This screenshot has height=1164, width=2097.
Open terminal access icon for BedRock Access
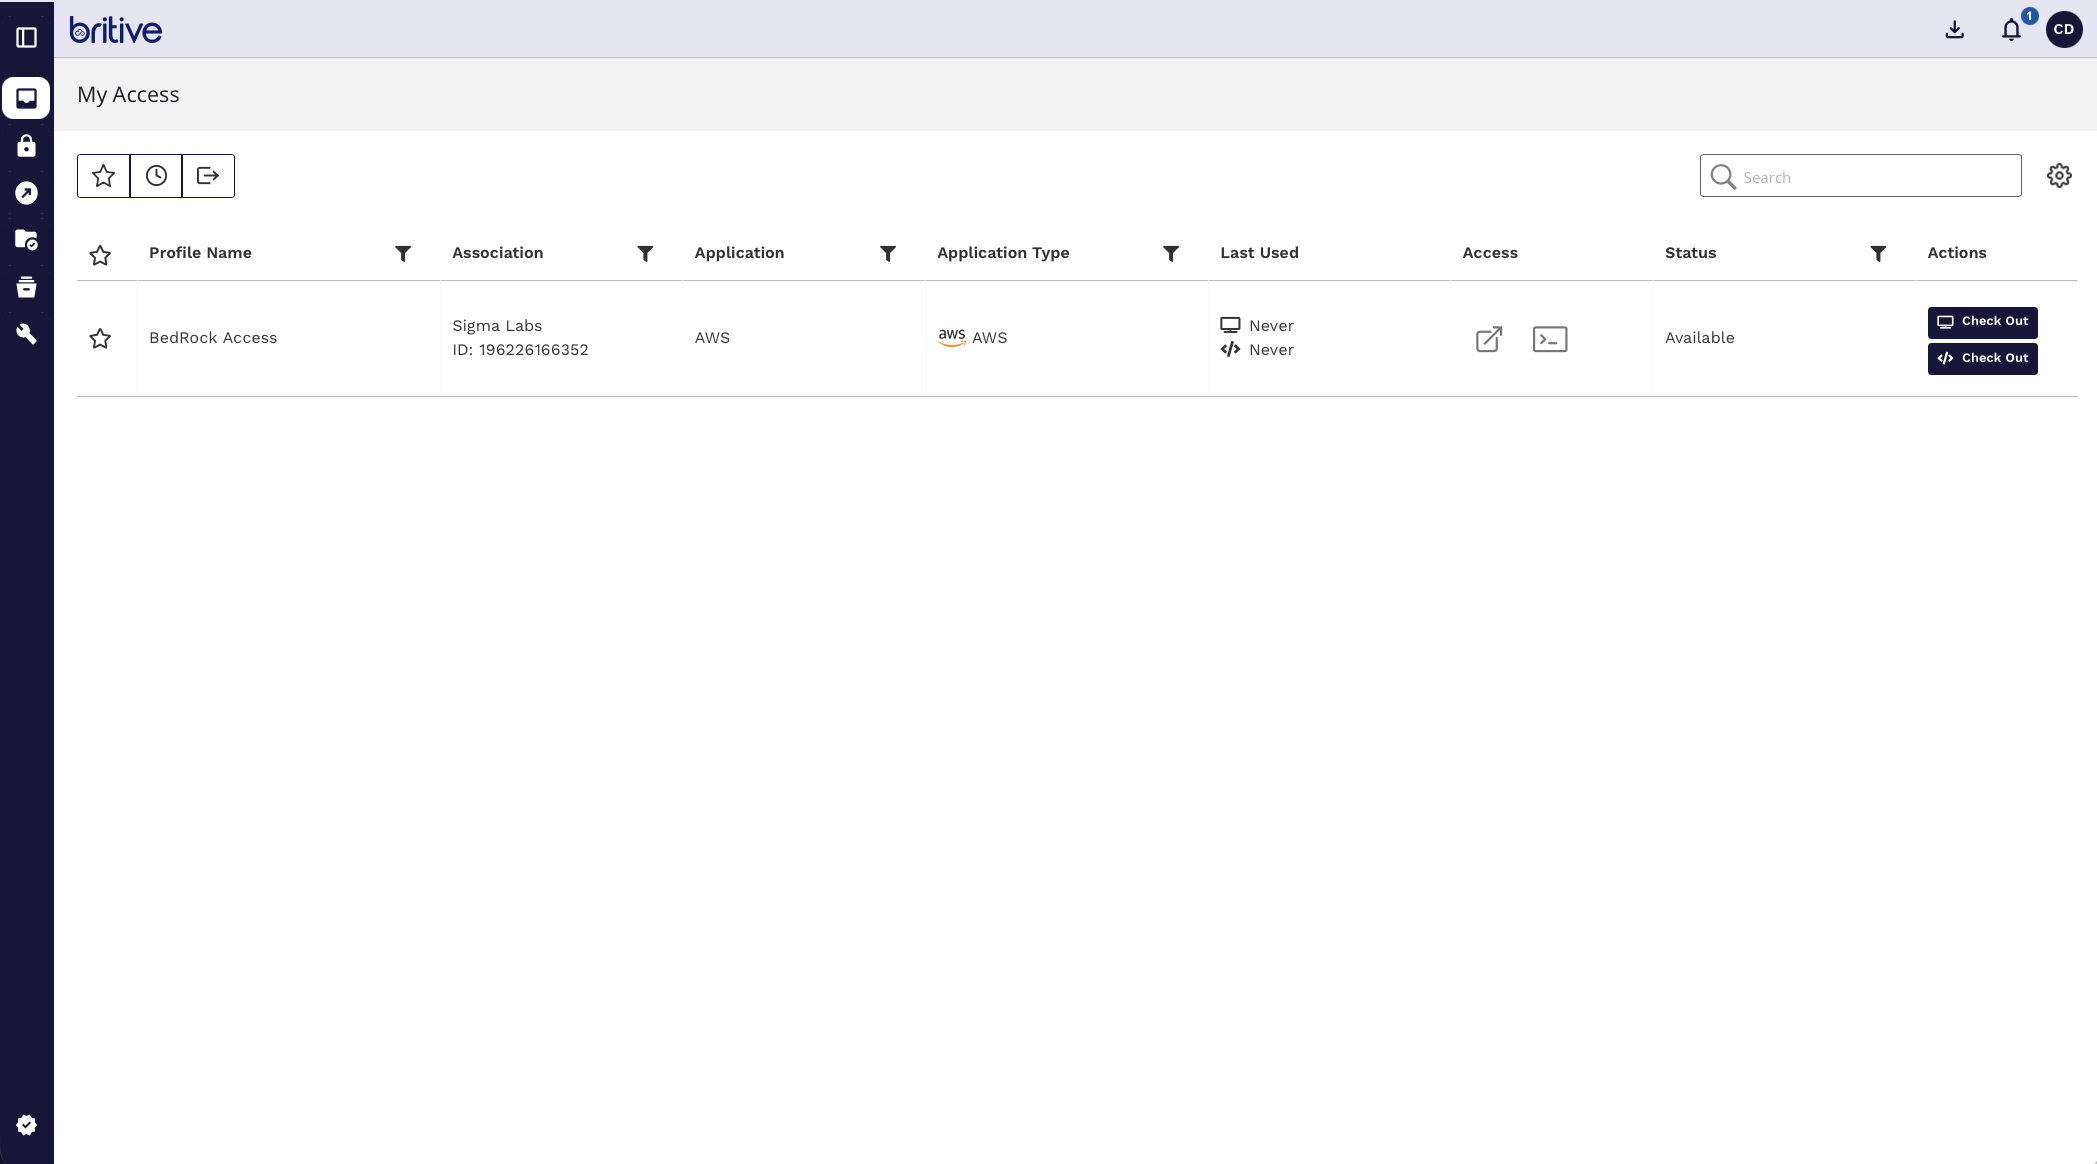1549,339
